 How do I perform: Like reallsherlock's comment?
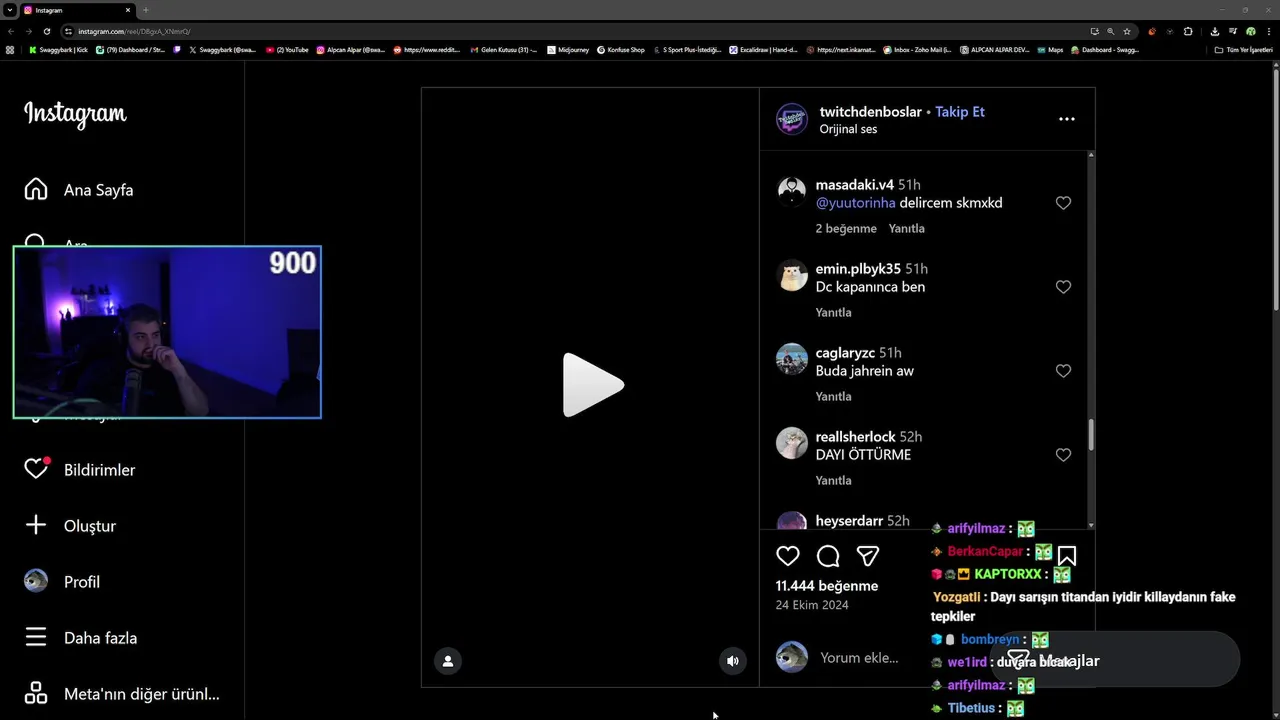pos(1063,455)
